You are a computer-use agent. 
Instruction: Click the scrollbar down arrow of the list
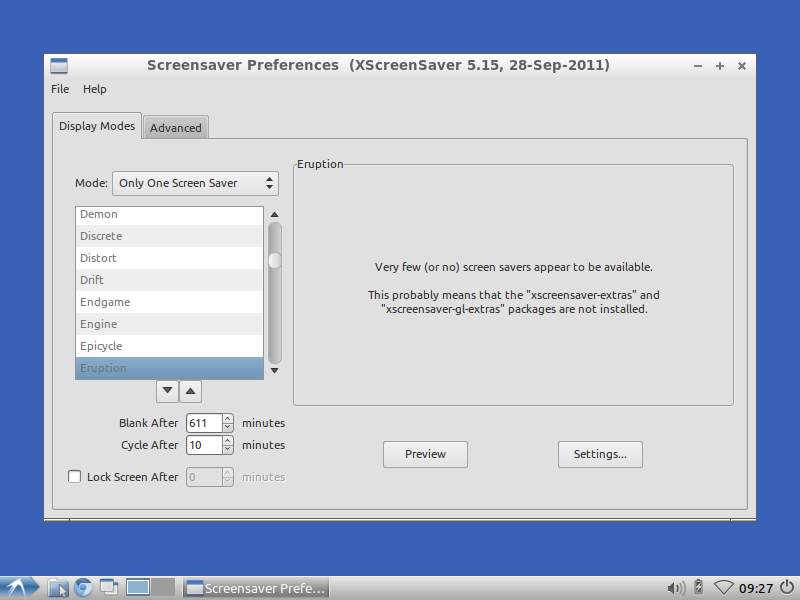click(x=274, y=370)
